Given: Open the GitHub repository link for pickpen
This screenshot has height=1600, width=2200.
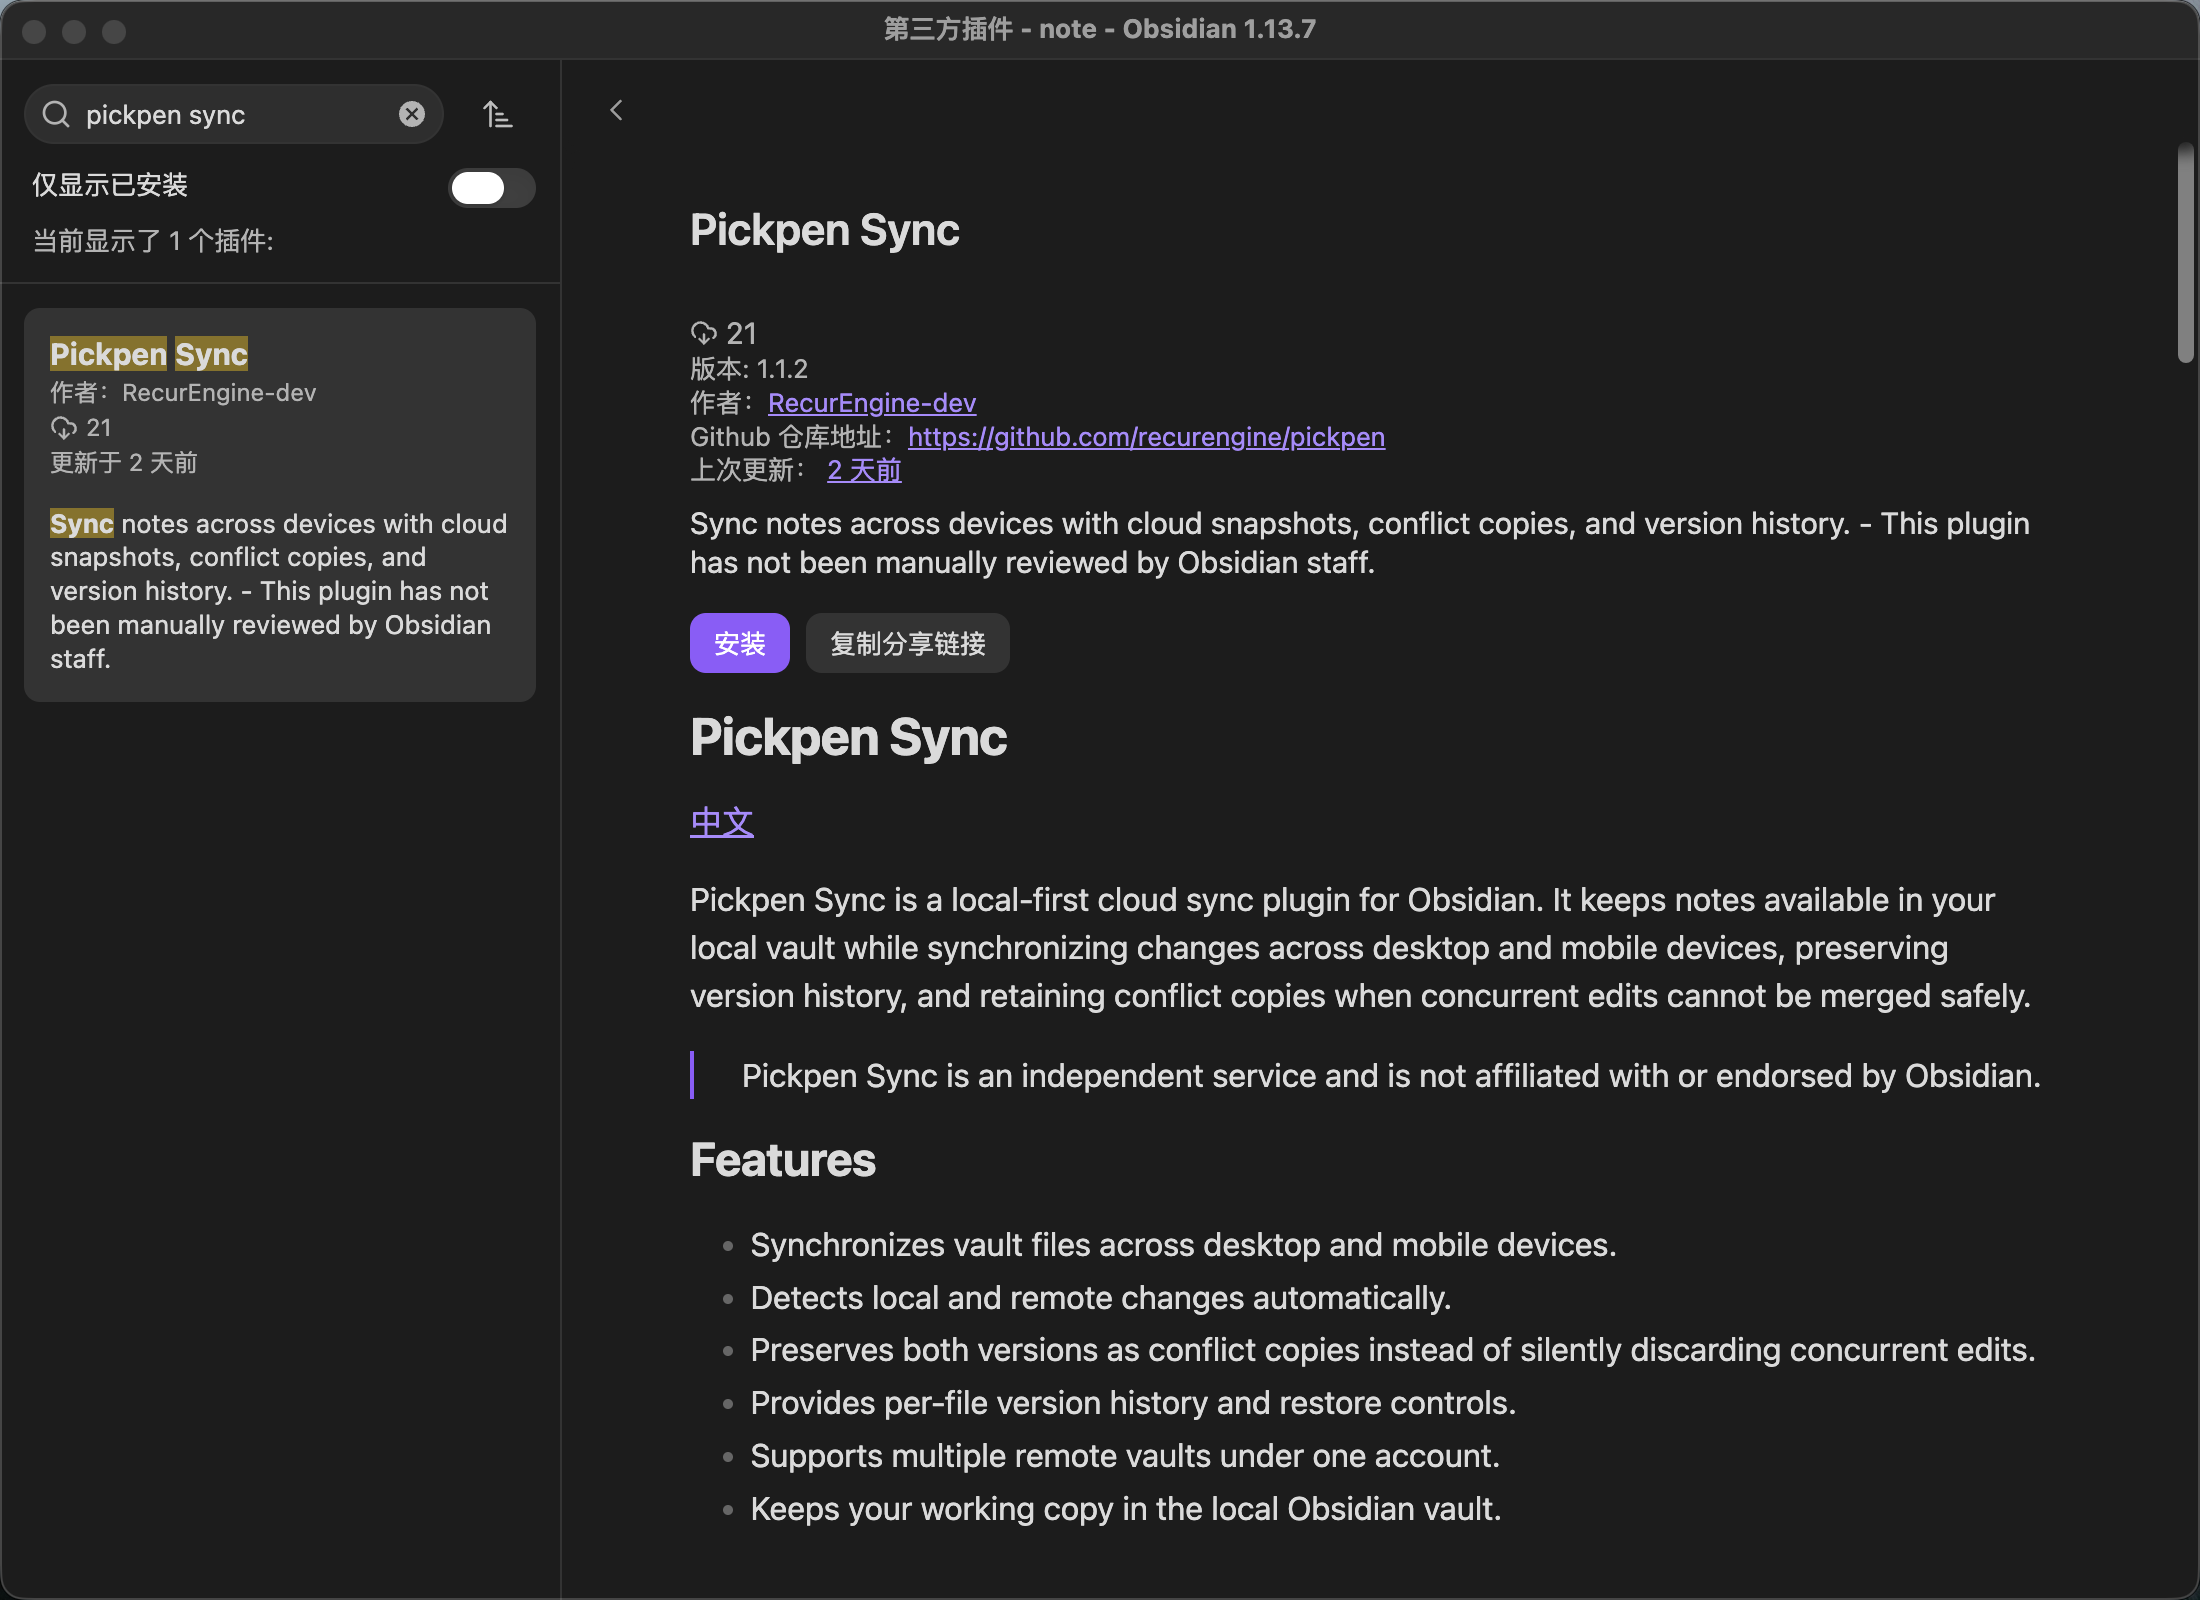Looking at the screenshot, I should [1146, 437].
